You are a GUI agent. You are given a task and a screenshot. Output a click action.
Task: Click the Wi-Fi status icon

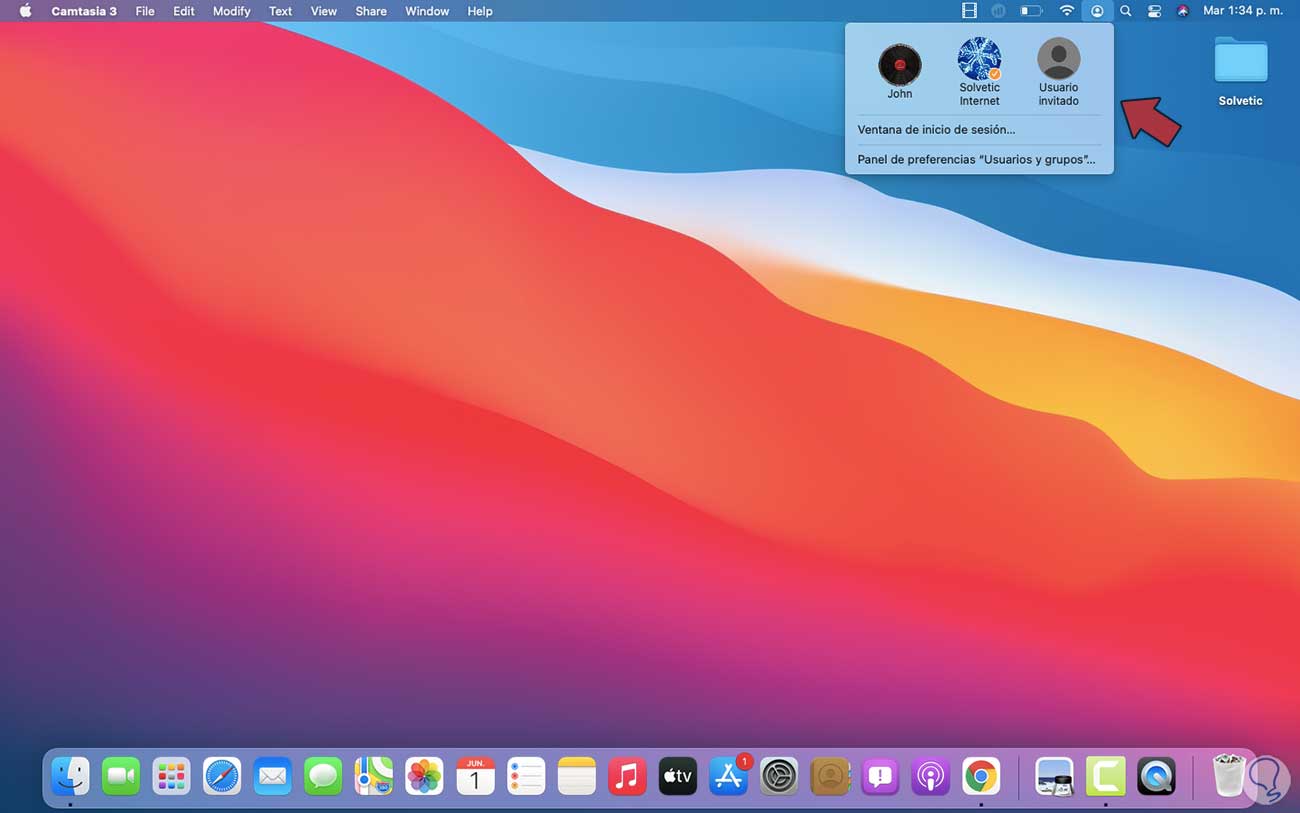coord(1067,11)
